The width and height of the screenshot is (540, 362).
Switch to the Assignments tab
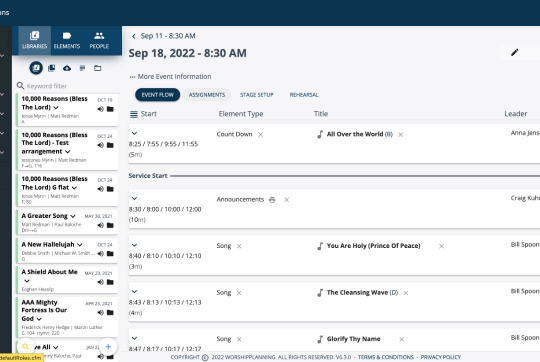207,95
